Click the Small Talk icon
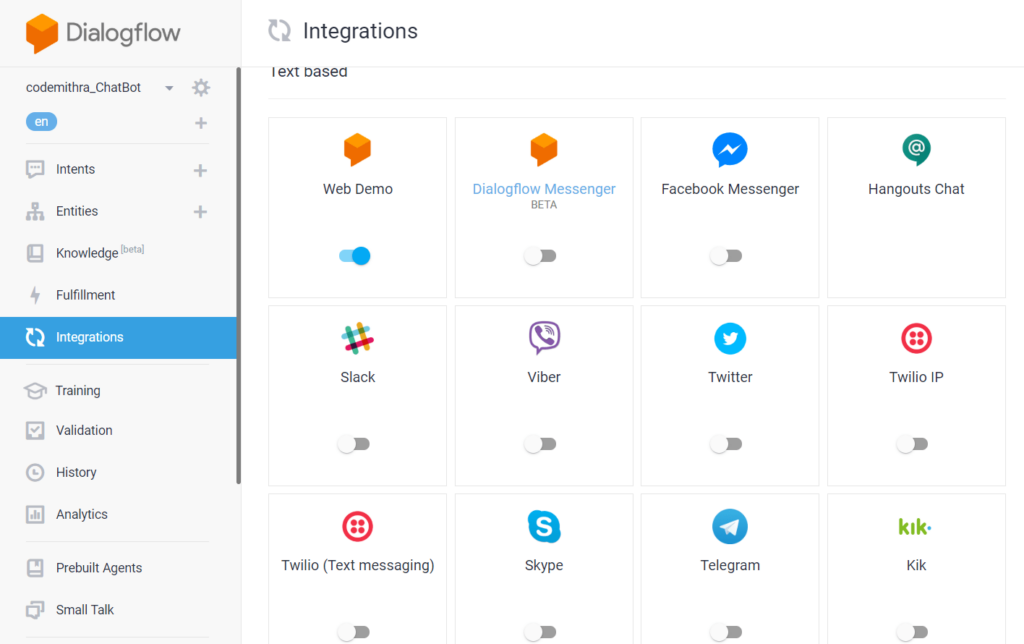 pos(35,609)
